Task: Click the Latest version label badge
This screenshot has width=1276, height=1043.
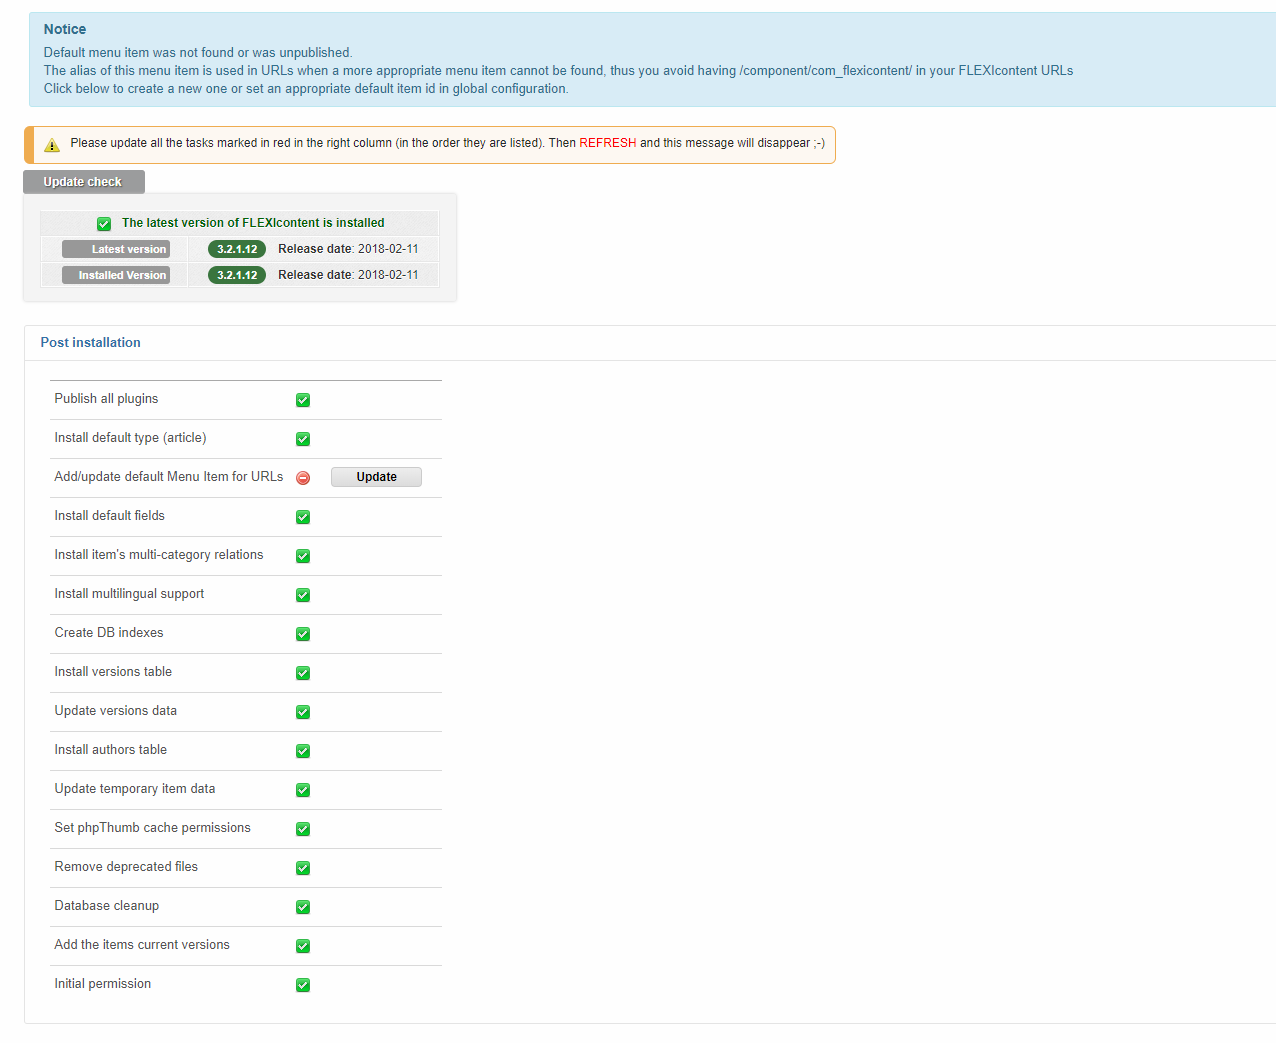Action: [x=116, y=249]
